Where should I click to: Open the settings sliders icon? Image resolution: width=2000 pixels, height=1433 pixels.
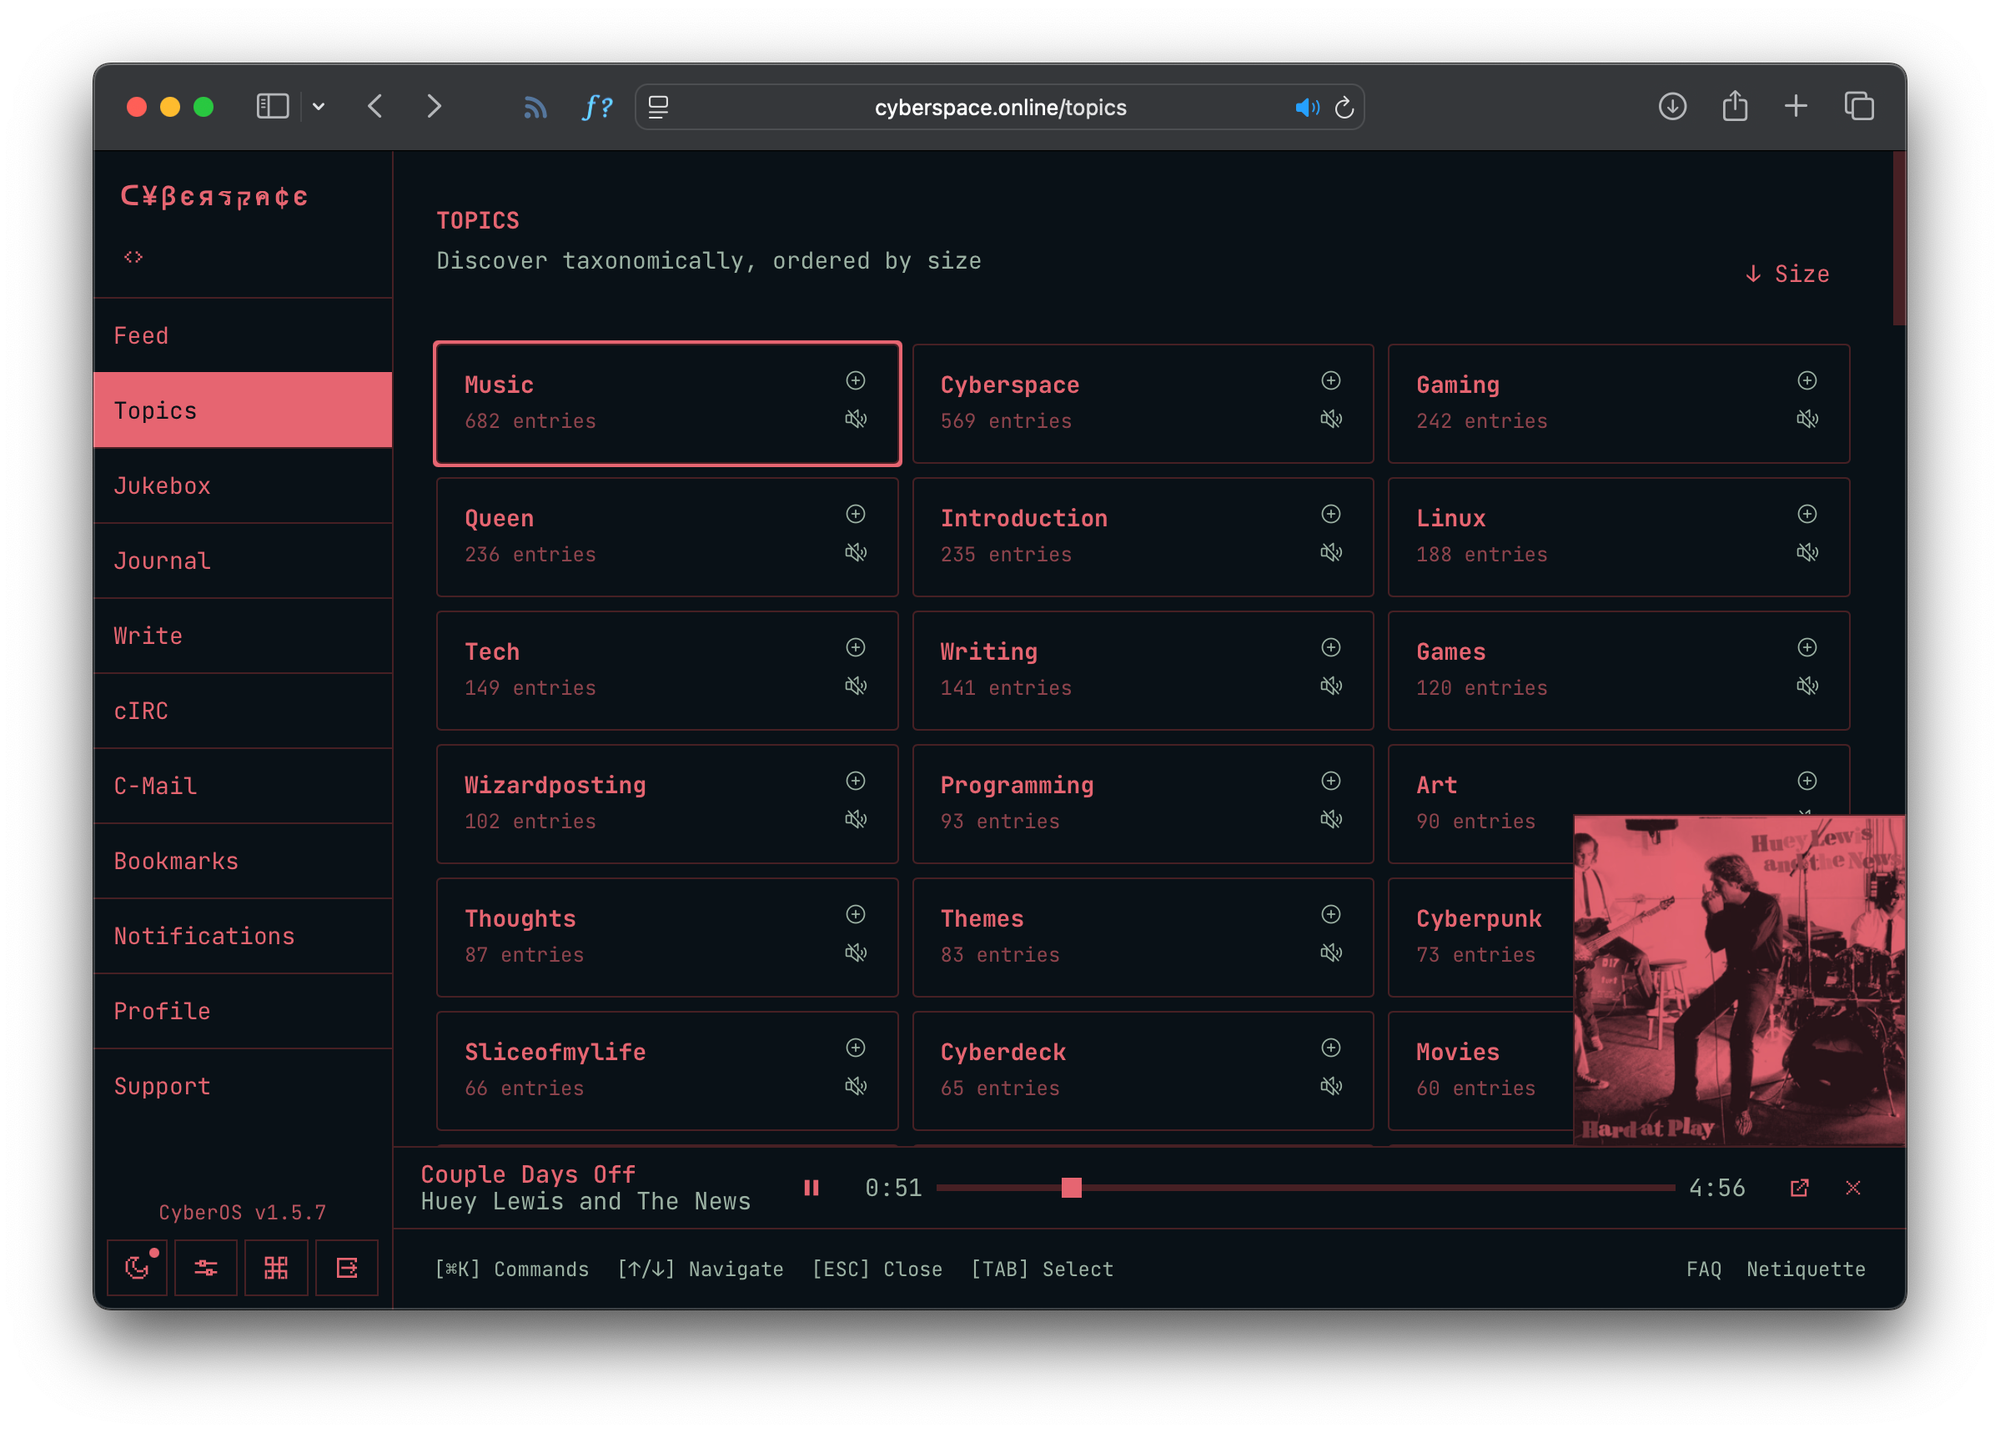click(206, 1268)
